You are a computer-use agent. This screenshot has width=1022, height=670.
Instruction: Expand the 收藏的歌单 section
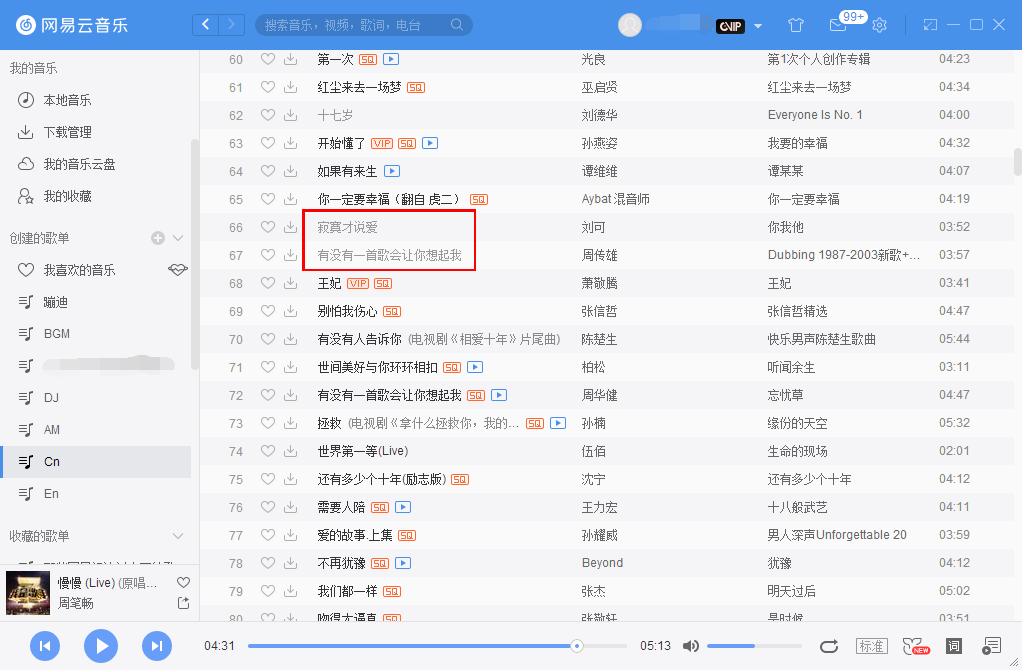click(178, 536)
